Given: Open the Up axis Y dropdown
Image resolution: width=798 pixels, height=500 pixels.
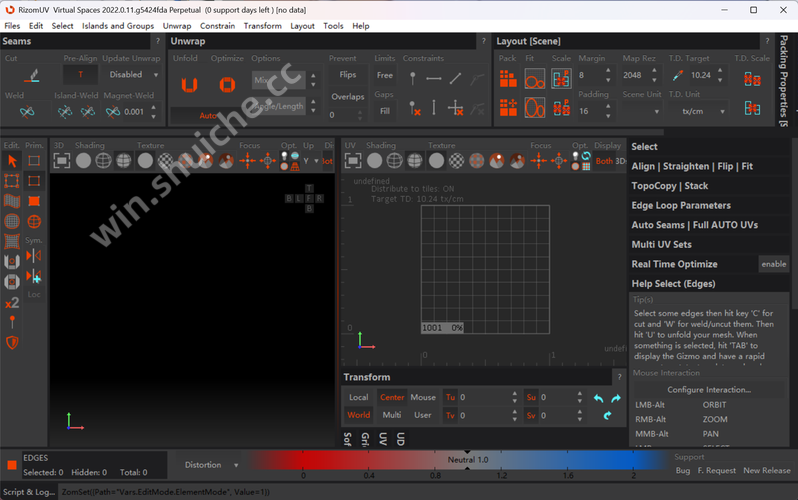Looking at the screenshot, I should click(310, 161).
